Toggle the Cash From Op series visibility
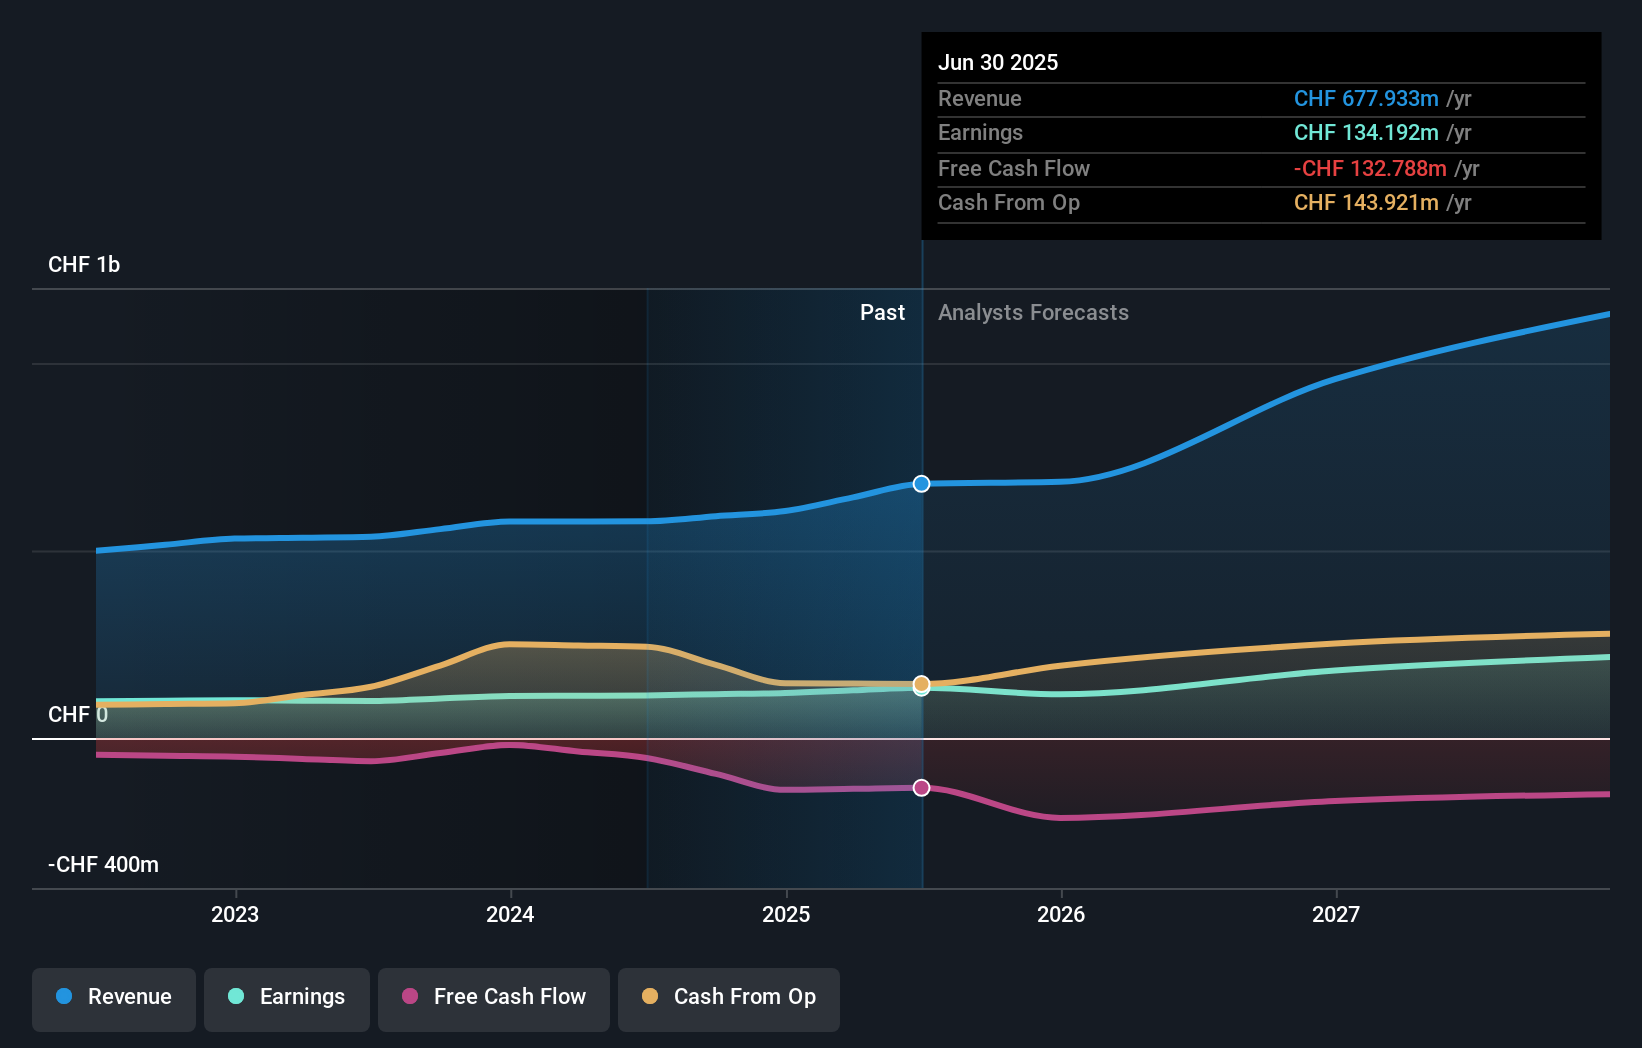 tap(728, 997)
